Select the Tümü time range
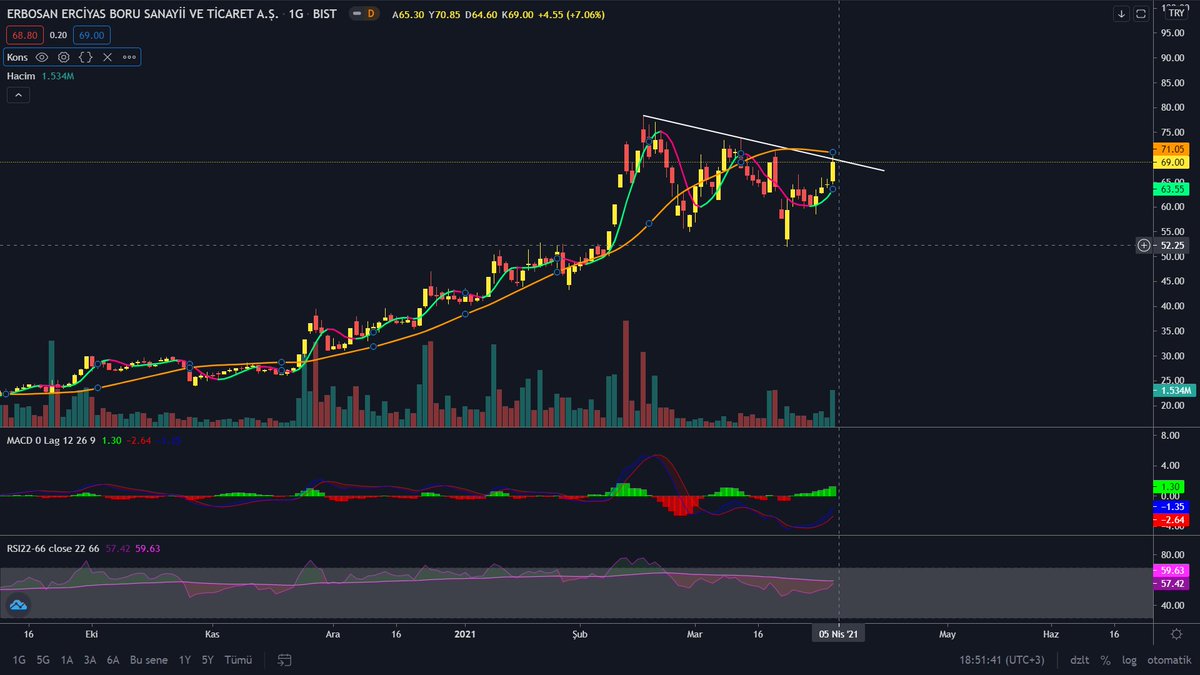 238,660
